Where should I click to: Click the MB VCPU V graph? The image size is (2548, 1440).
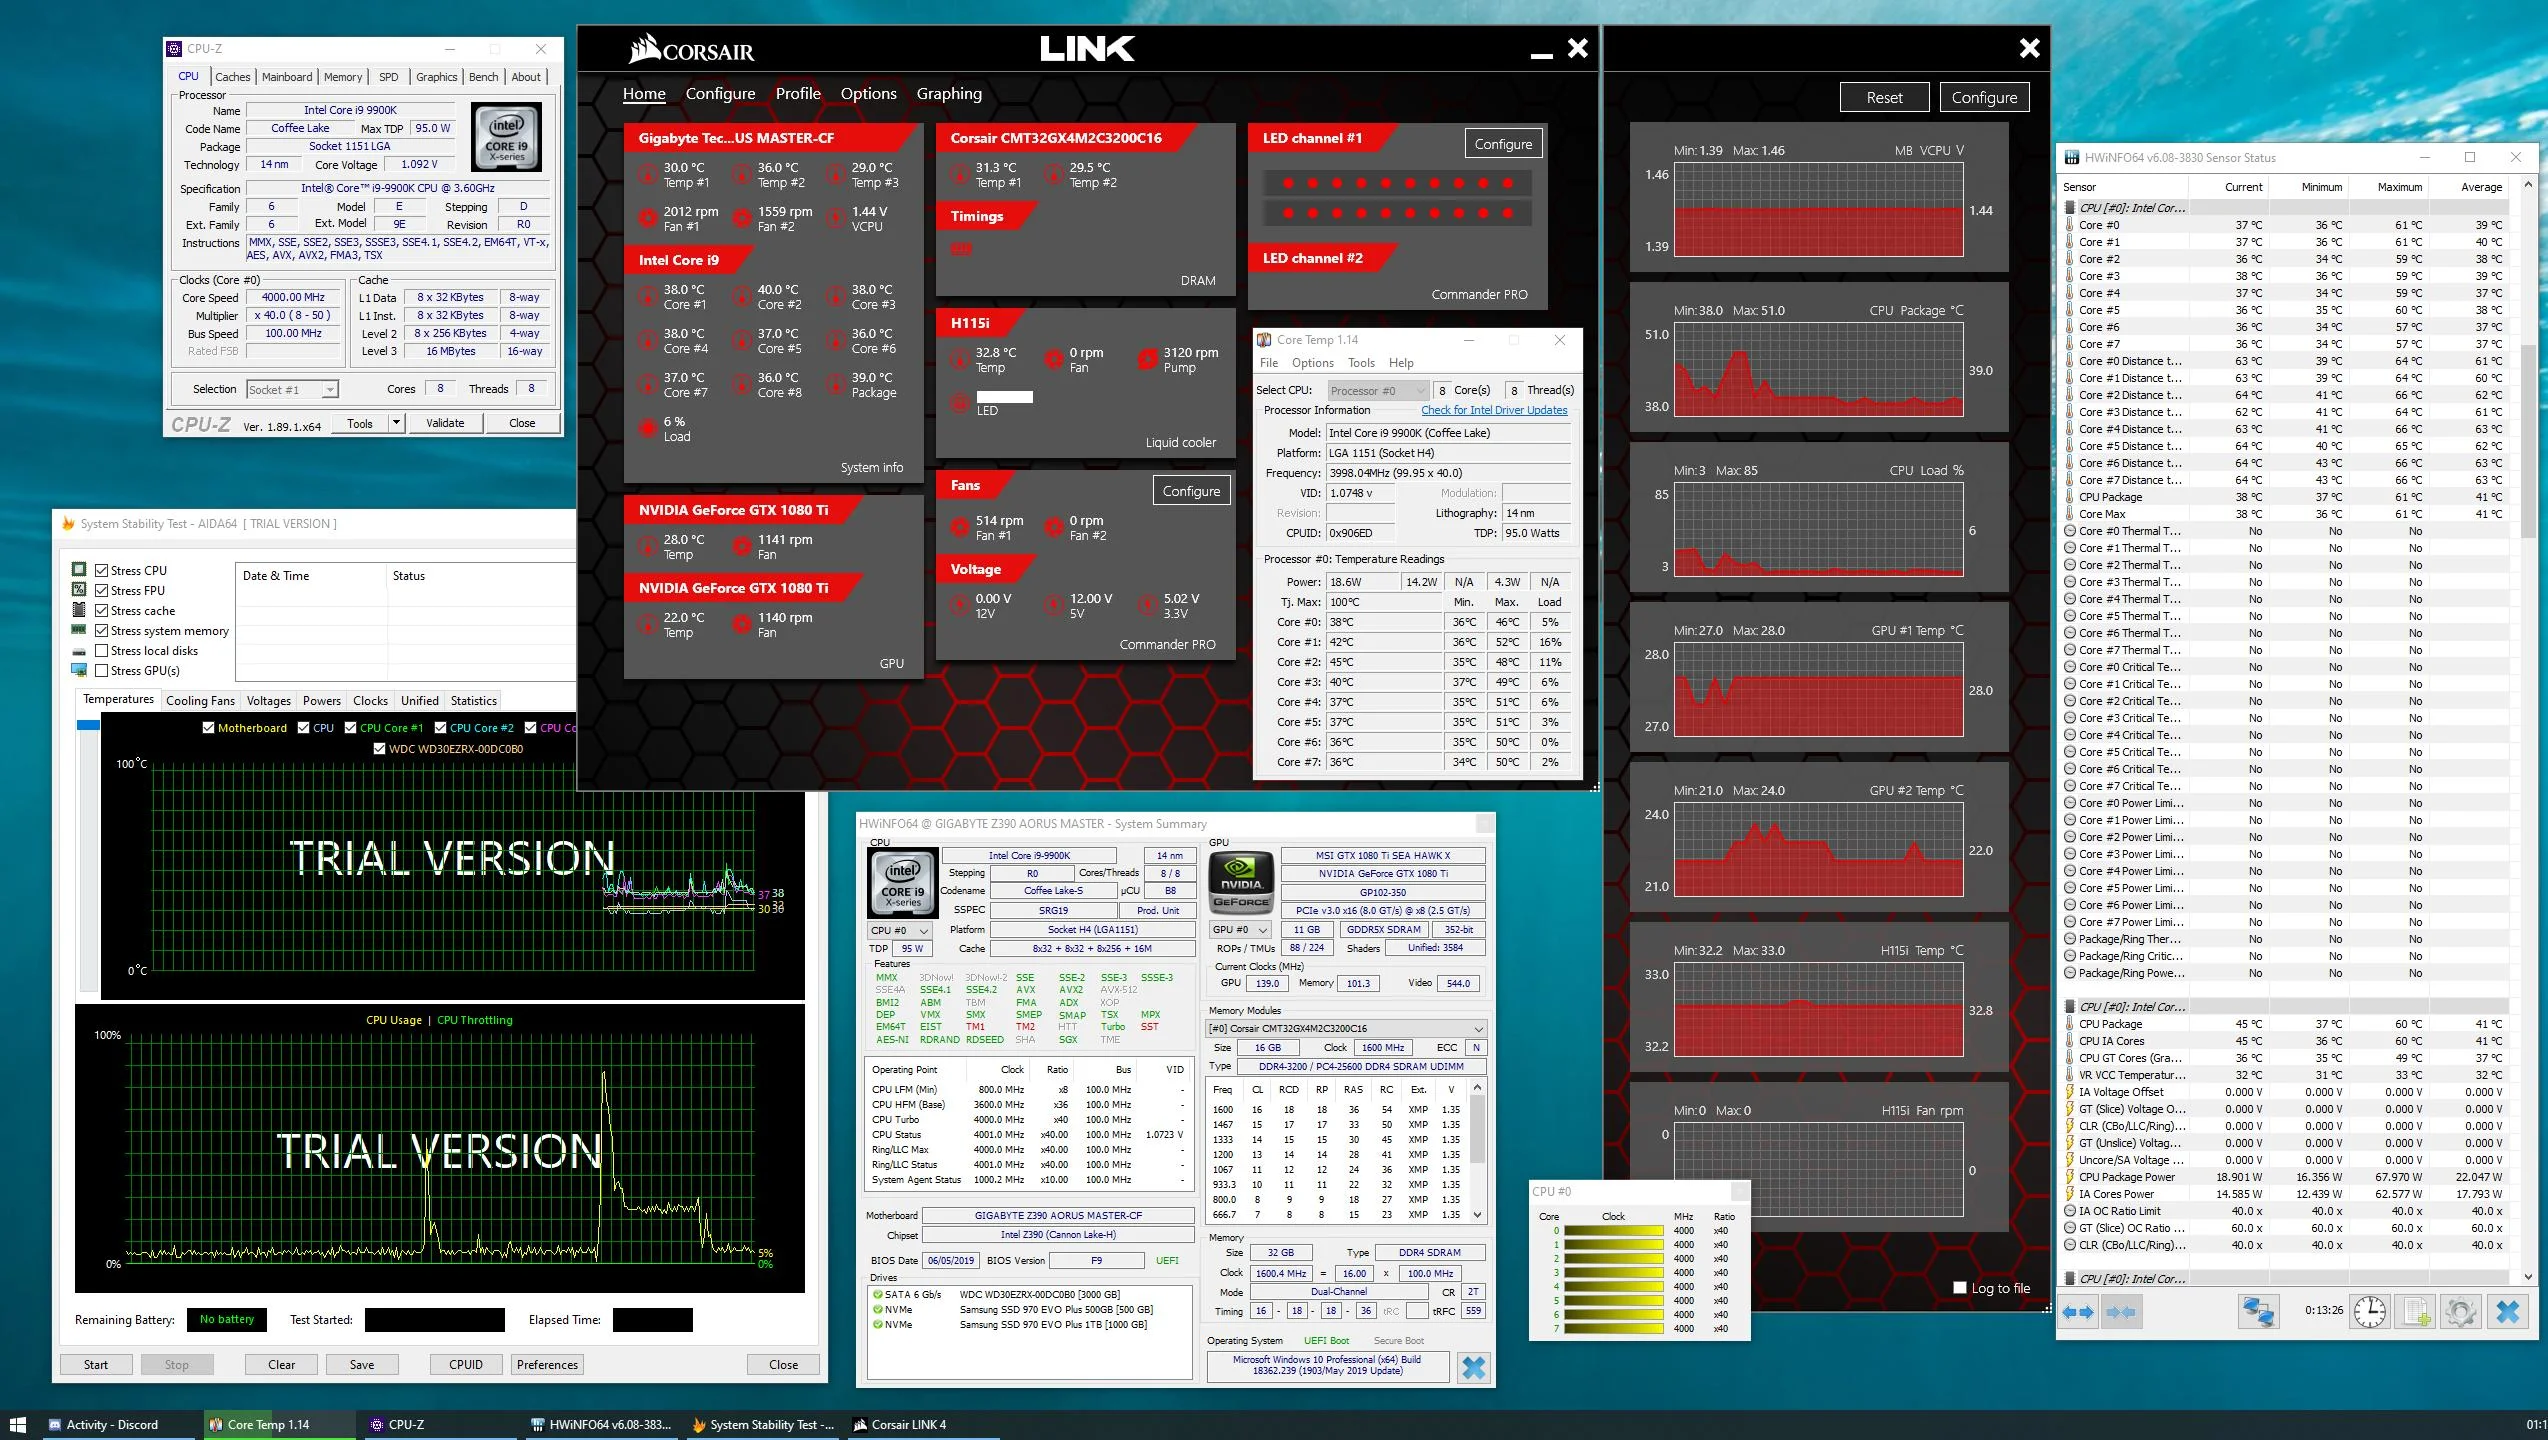coord(1818,209)
